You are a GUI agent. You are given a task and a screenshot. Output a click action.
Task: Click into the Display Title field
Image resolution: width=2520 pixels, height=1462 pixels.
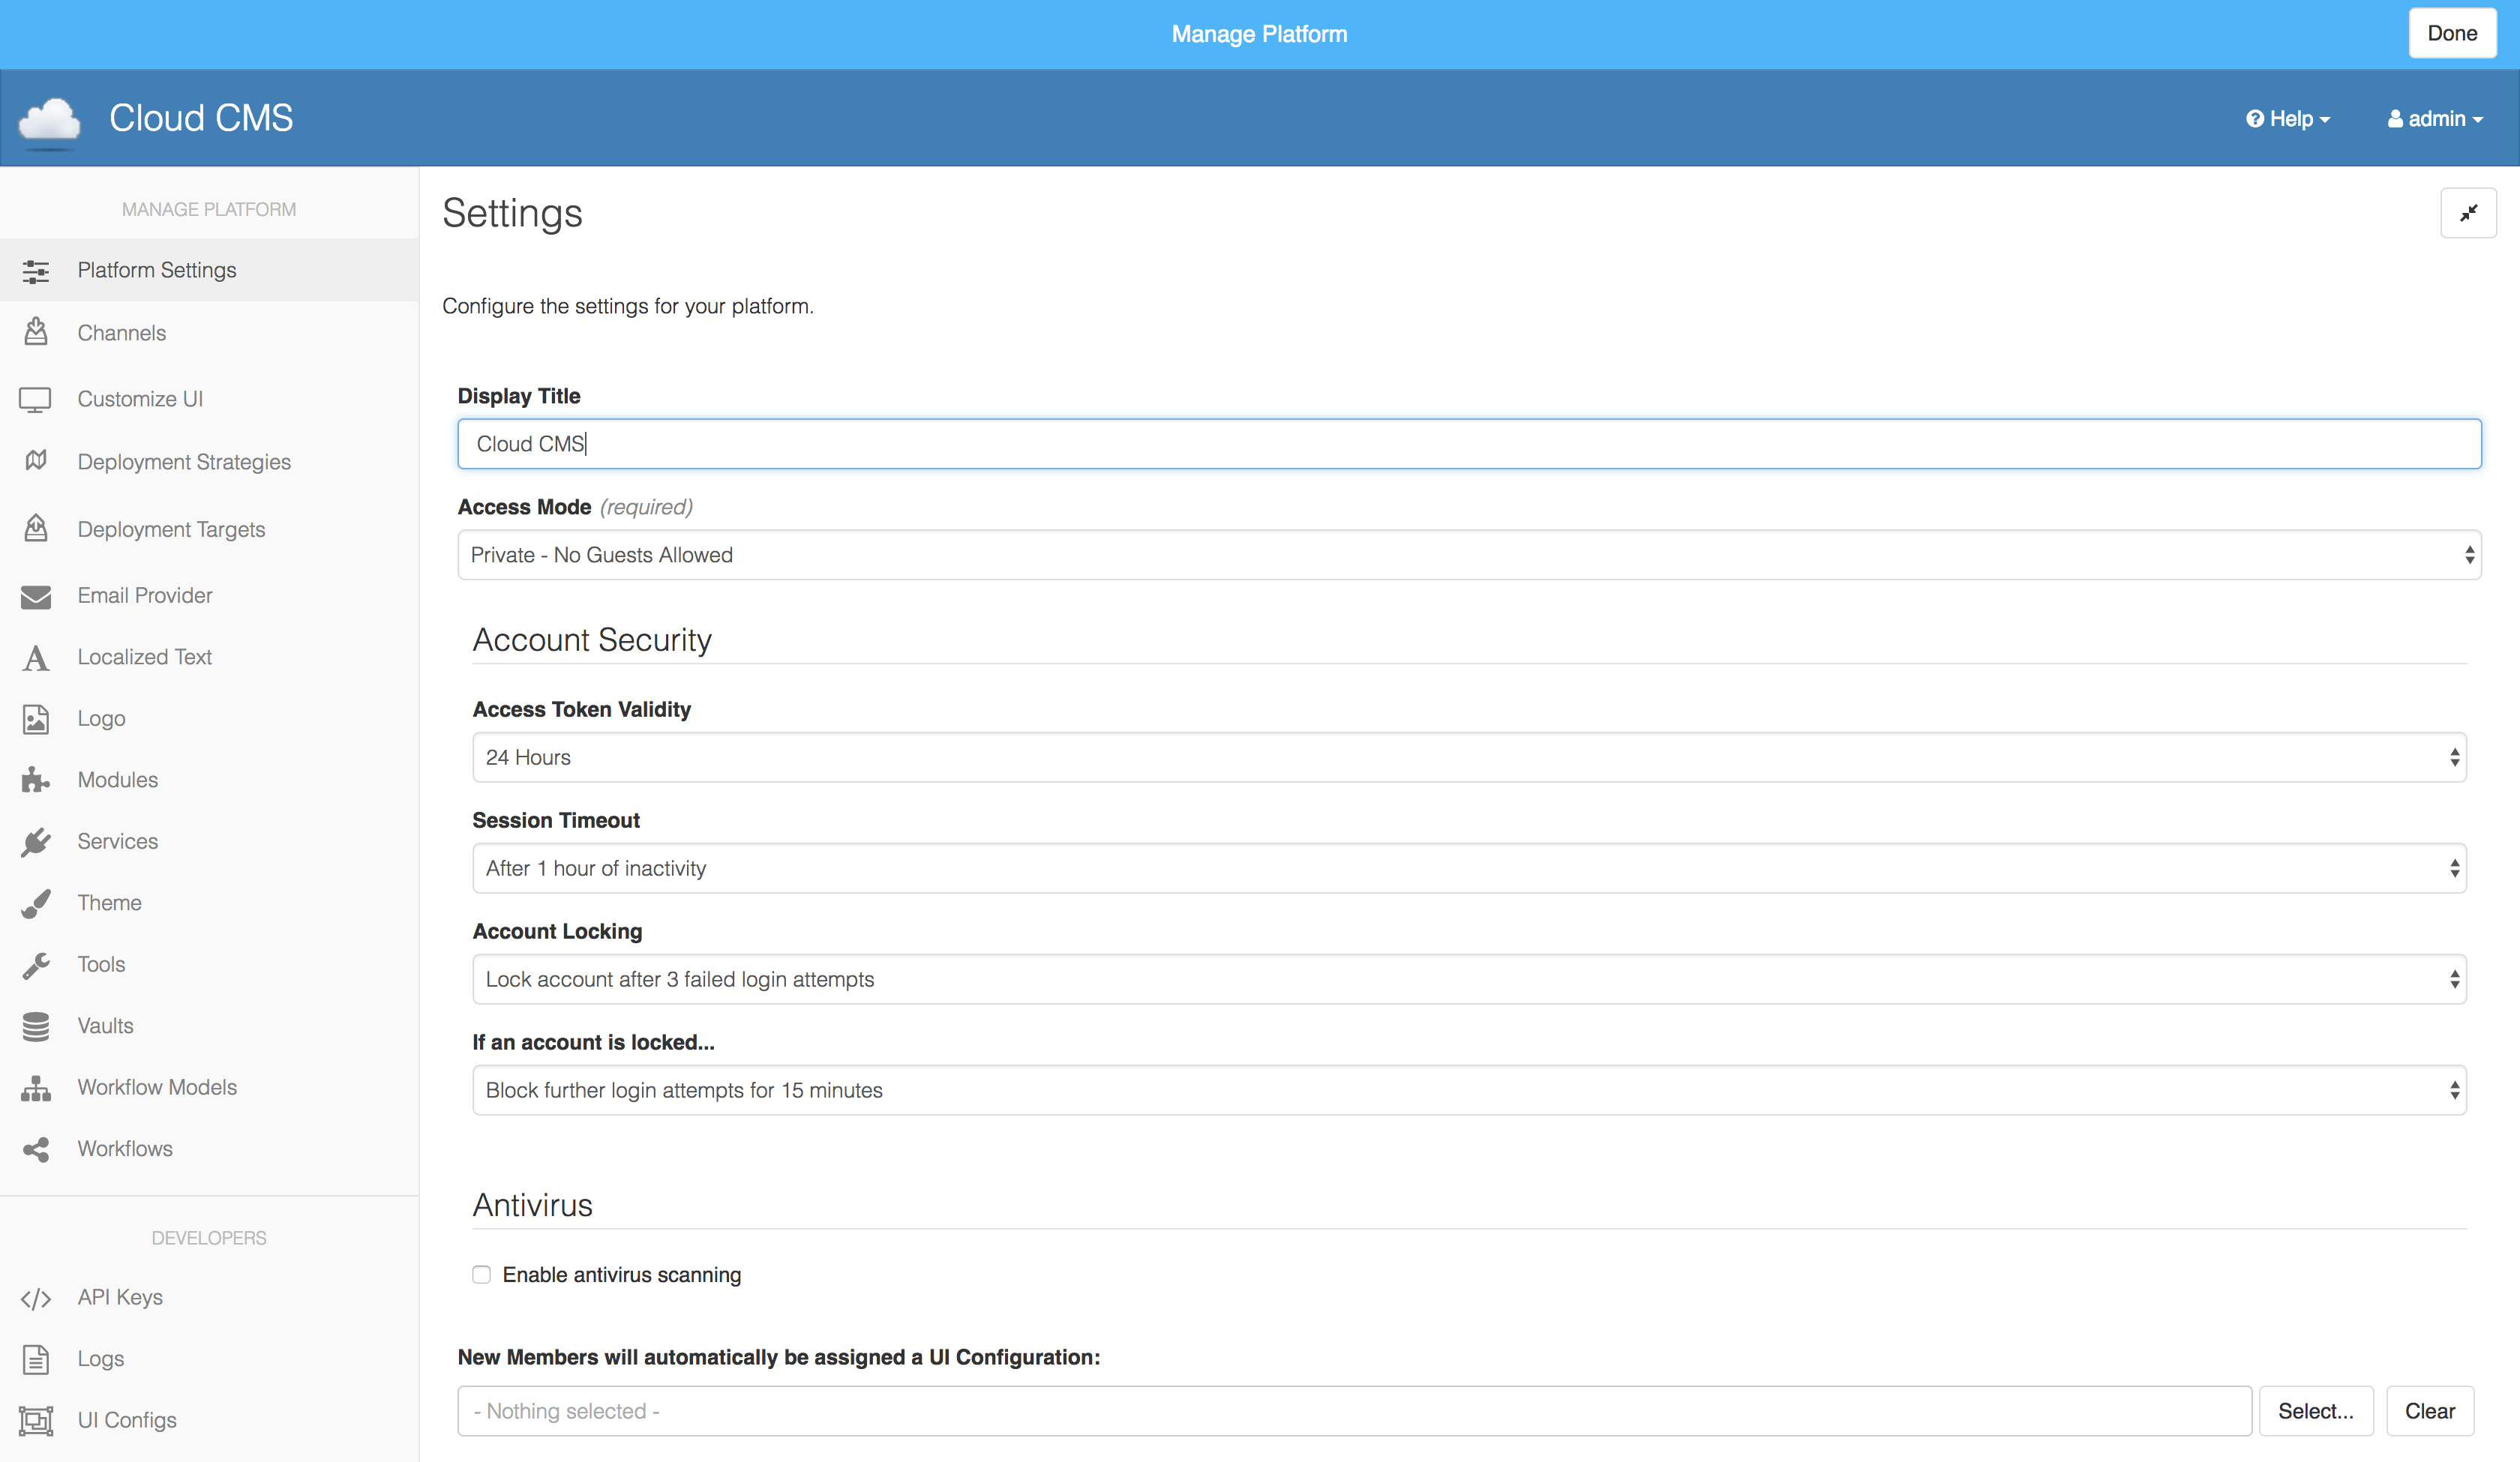(x=1468, y=444)
